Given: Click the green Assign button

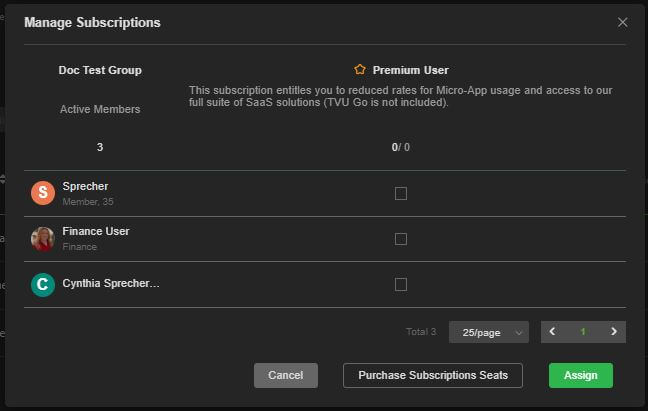Looking at the screenshot, I should pos(581,375).
